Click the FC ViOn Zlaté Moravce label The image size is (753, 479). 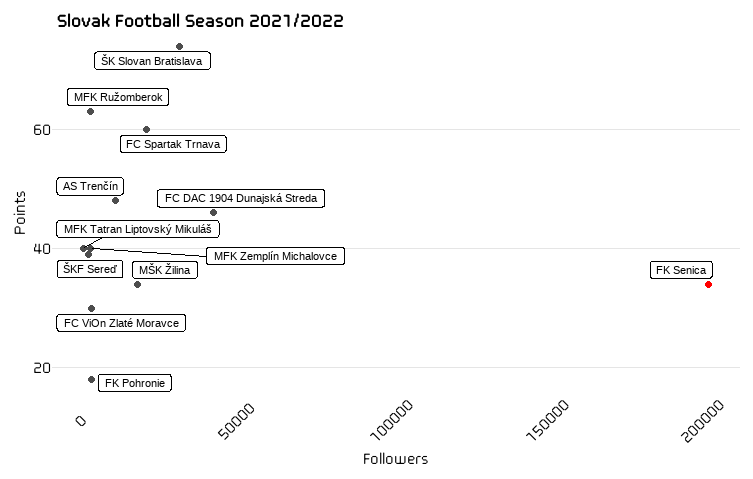(121, 323)
